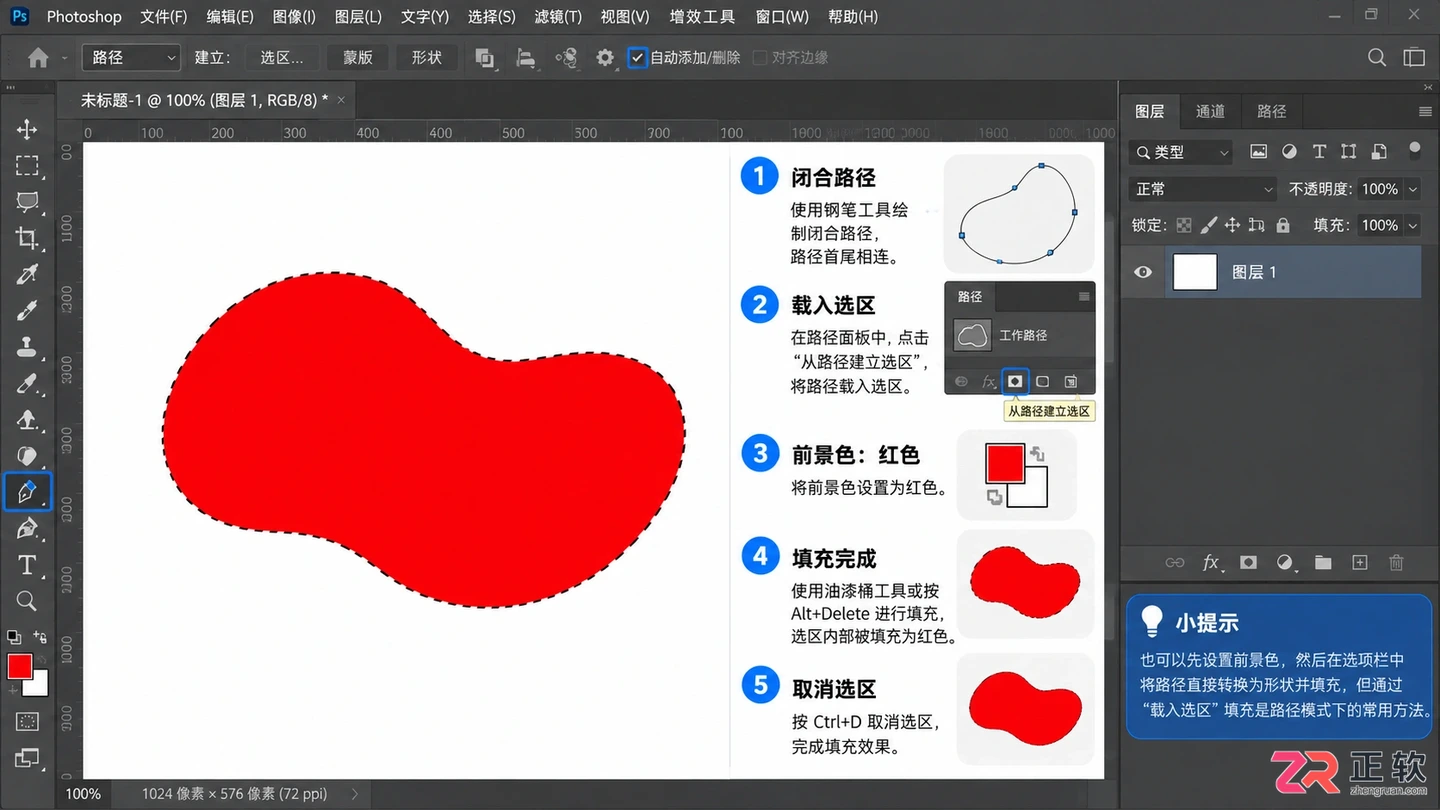Pick the Eyedropper tool
This screenshot has height=810, width=1440.
[27, 274]
